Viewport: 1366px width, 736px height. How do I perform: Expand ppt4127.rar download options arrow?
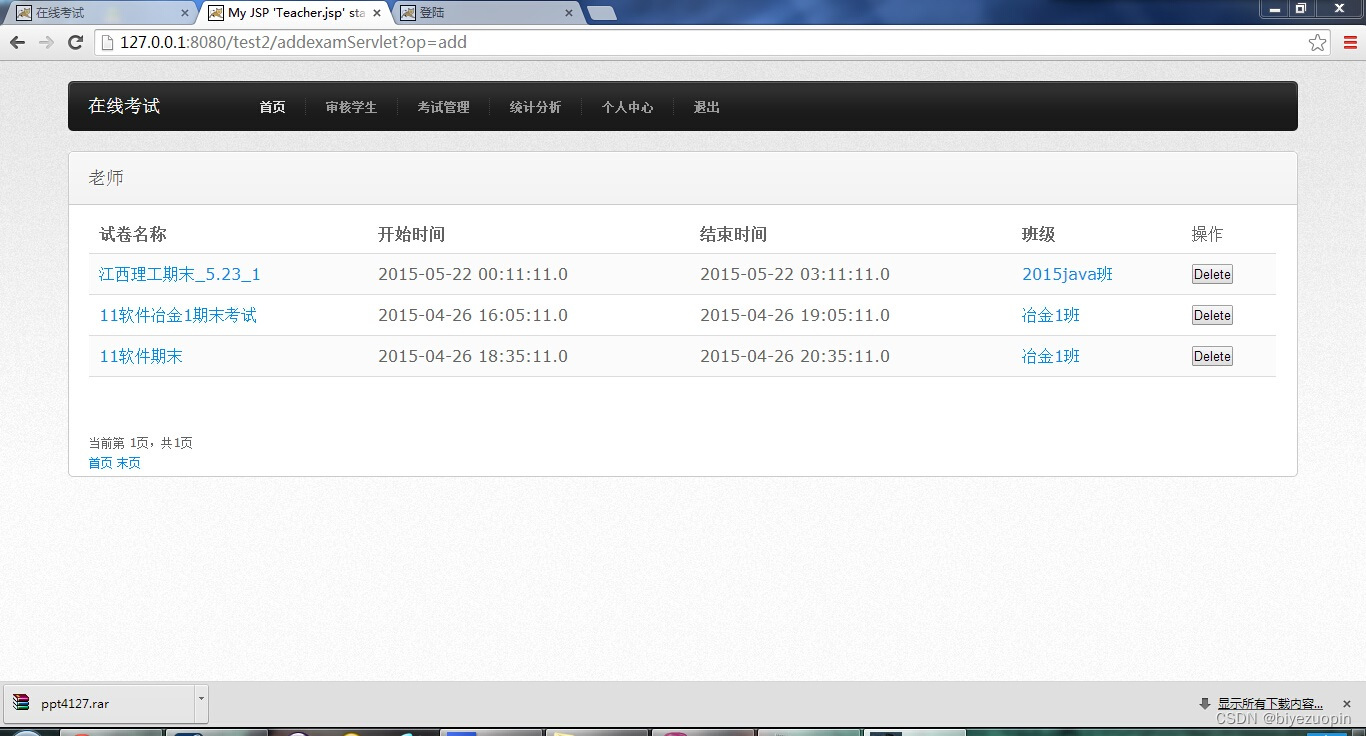pyautogui.click(x=201, y=704)
